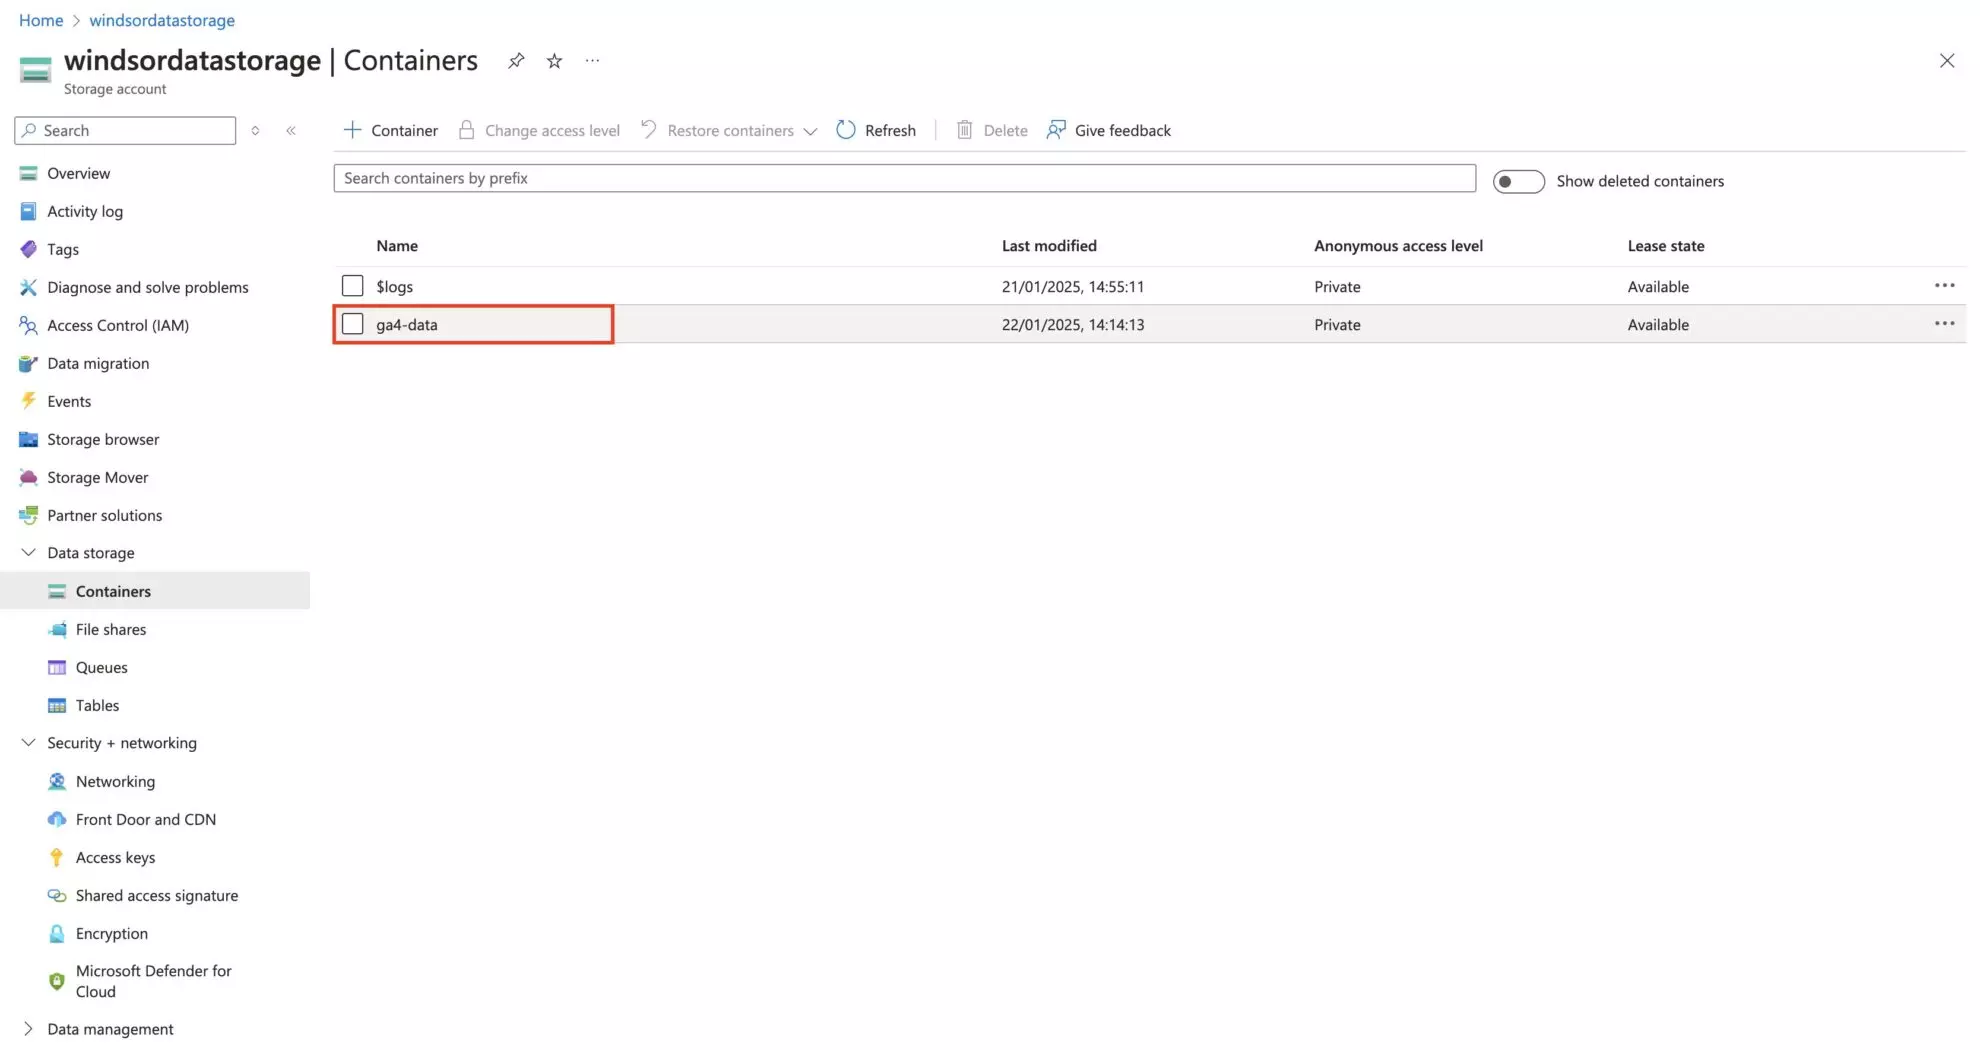Close the Containers blade
Screen dimensions: 1980x1050
click(1946, 61)
